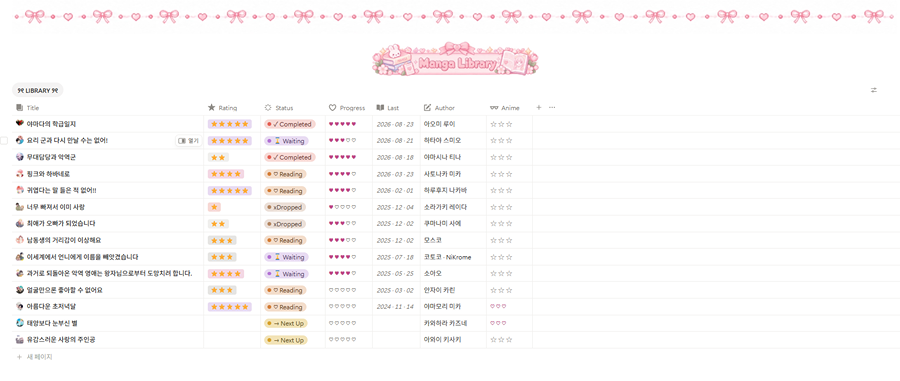Click the page icon of 너무 빠져서 이미 사랑

20,207
